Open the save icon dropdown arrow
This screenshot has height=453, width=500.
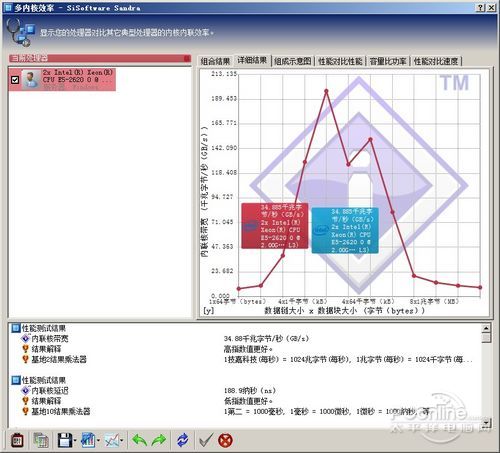coord(75,441)
